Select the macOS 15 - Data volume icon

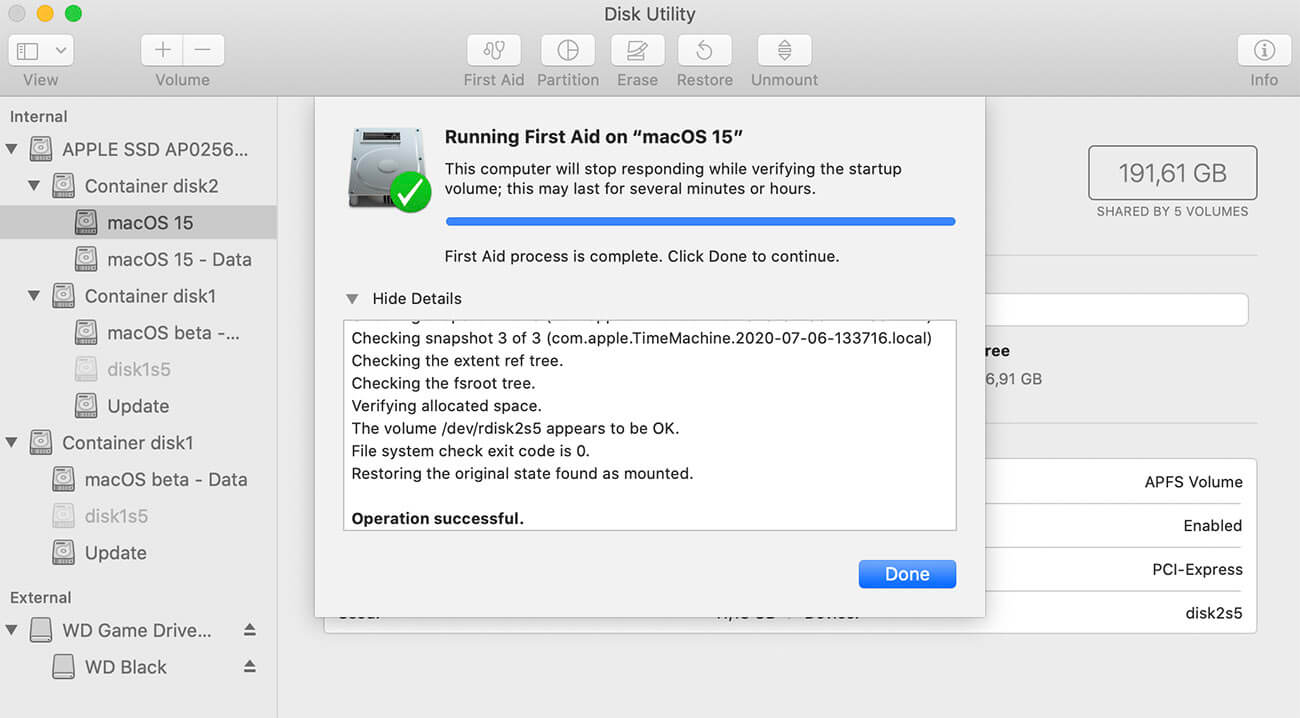[86, 259]
